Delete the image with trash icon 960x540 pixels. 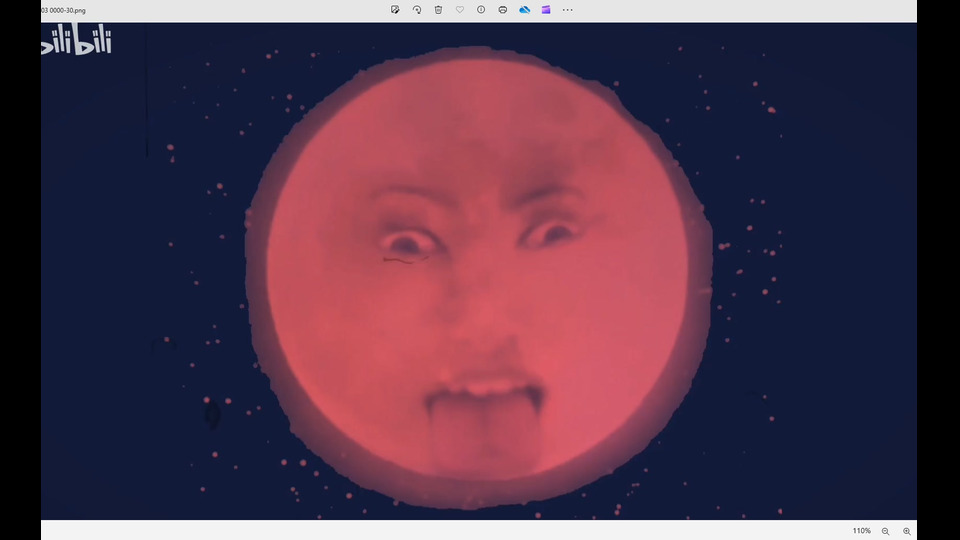click(x=438, y=10)
